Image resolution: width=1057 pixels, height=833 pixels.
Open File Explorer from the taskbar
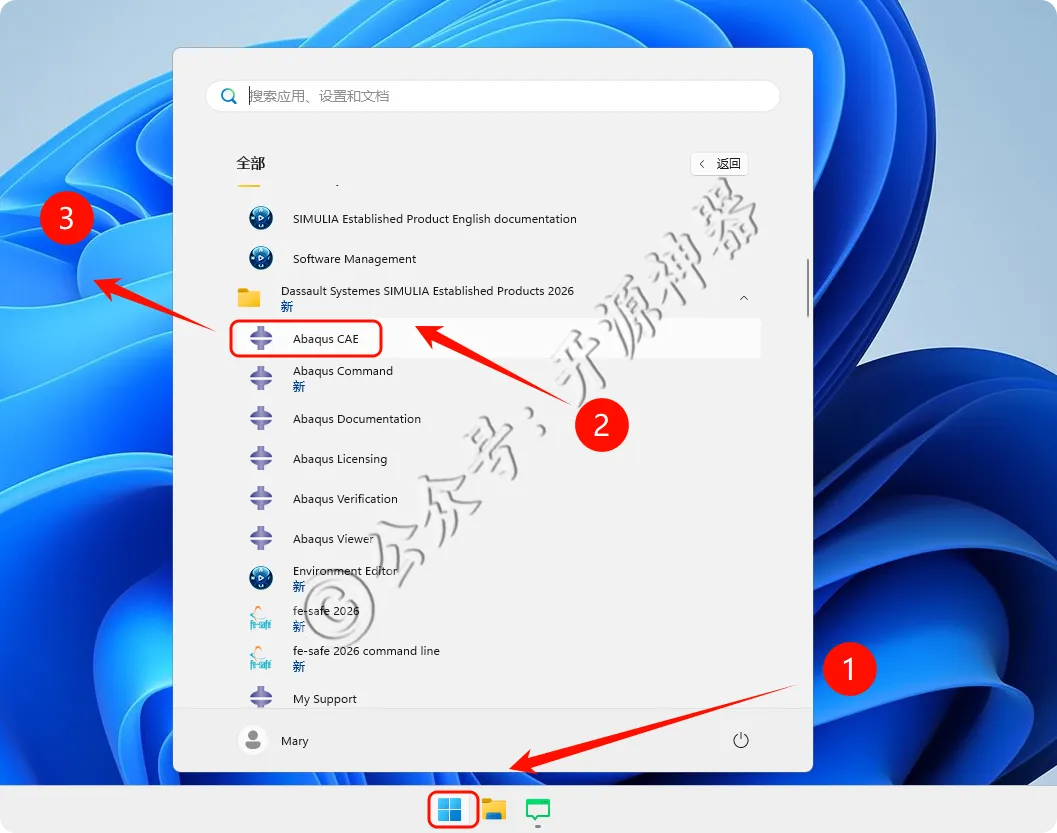click(494, 809)
